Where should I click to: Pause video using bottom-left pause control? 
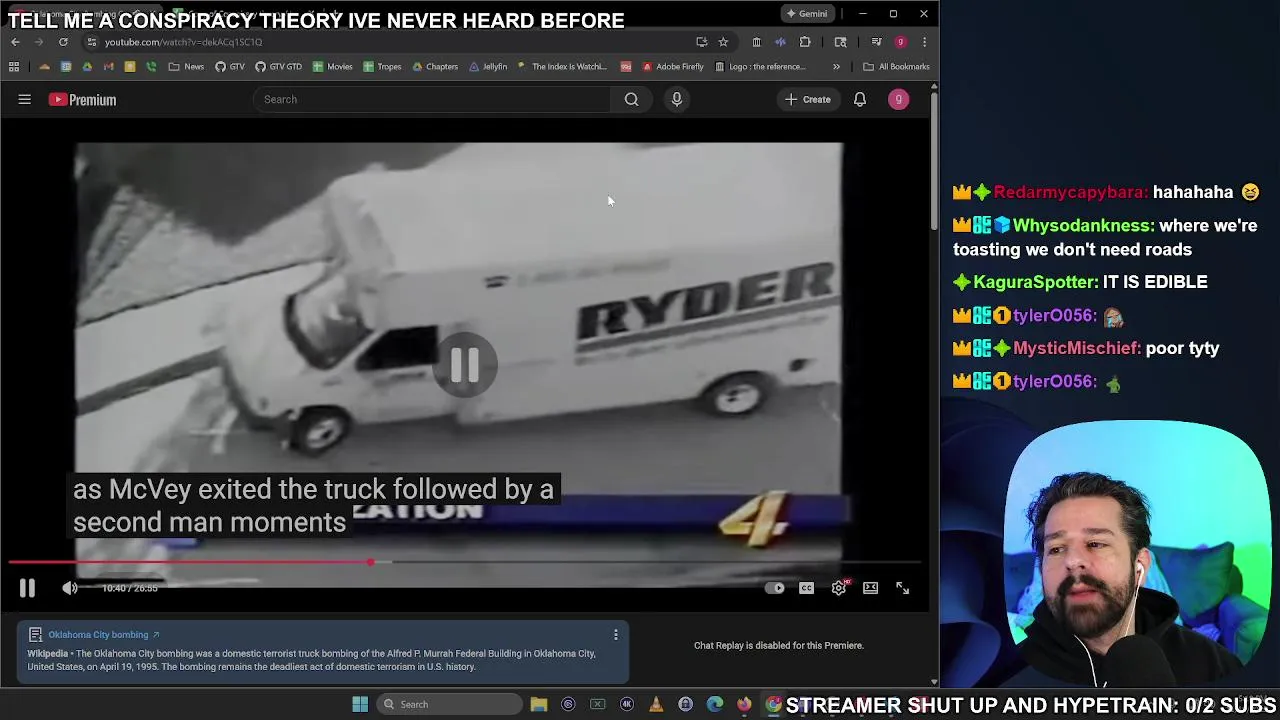tap(27, 588)
